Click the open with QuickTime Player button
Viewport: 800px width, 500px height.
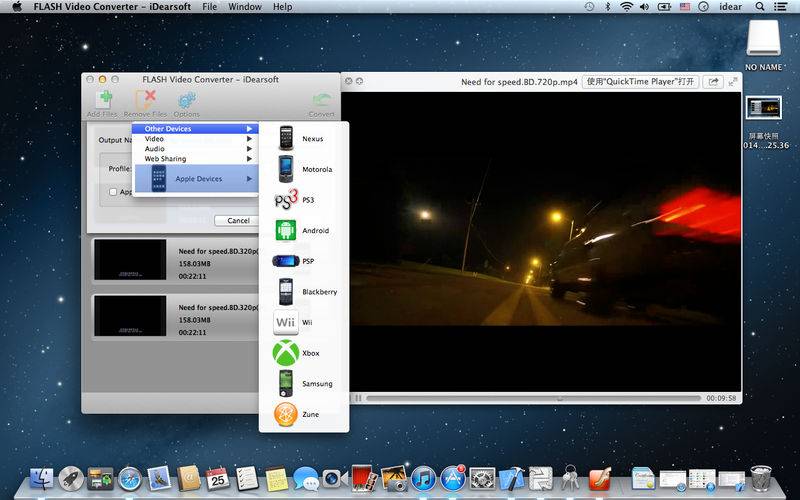[x=640, y=82]
